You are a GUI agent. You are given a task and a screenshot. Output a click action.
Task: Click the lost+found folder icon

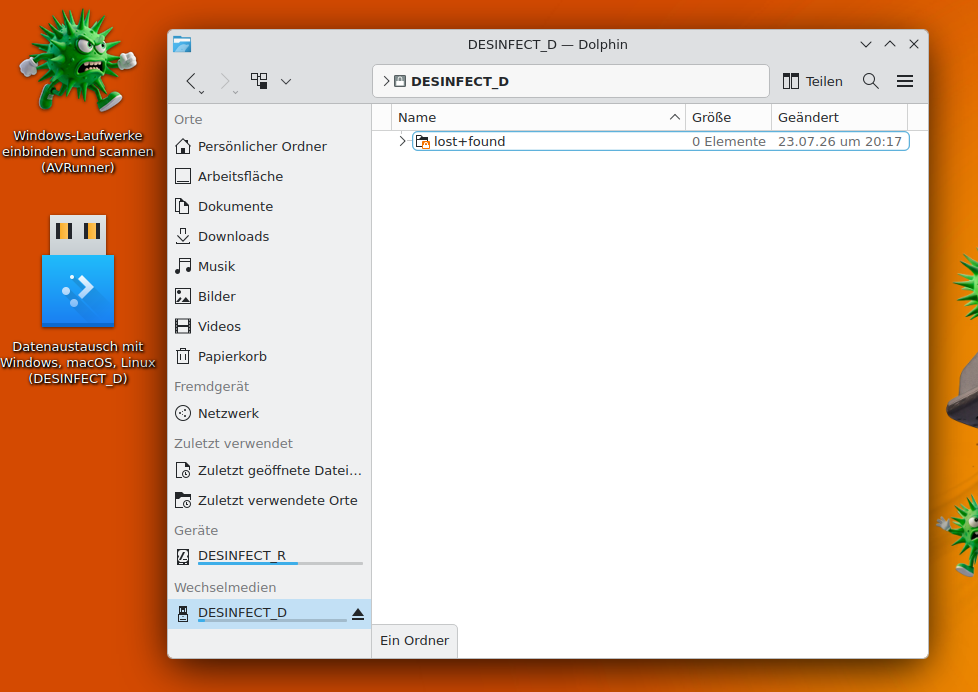[x=423, y=142]
